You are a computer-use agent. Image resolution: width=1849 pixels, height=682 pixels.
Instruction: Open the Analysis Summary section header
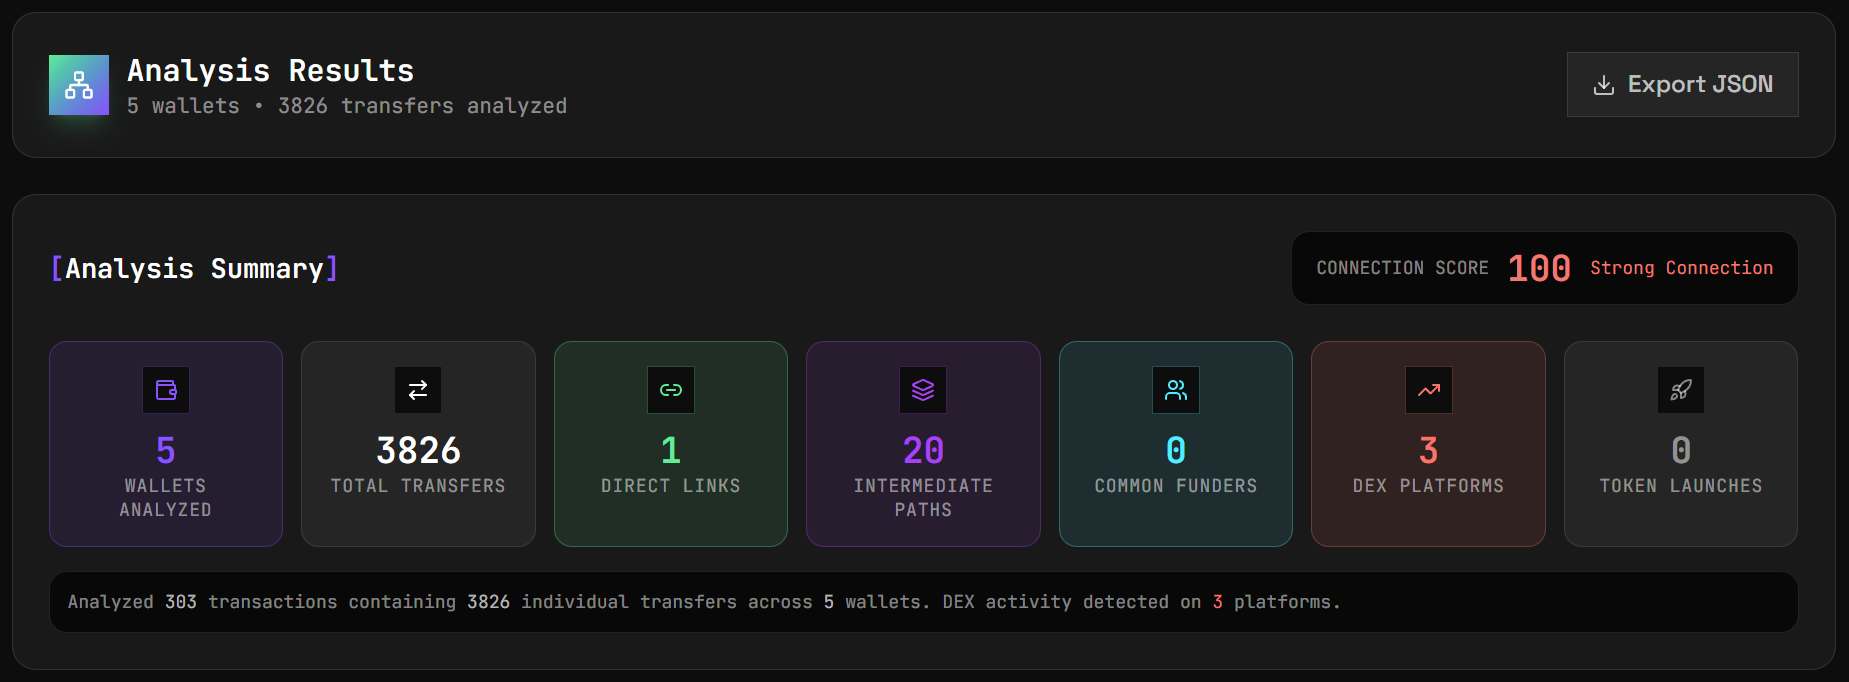click(193, 267)
